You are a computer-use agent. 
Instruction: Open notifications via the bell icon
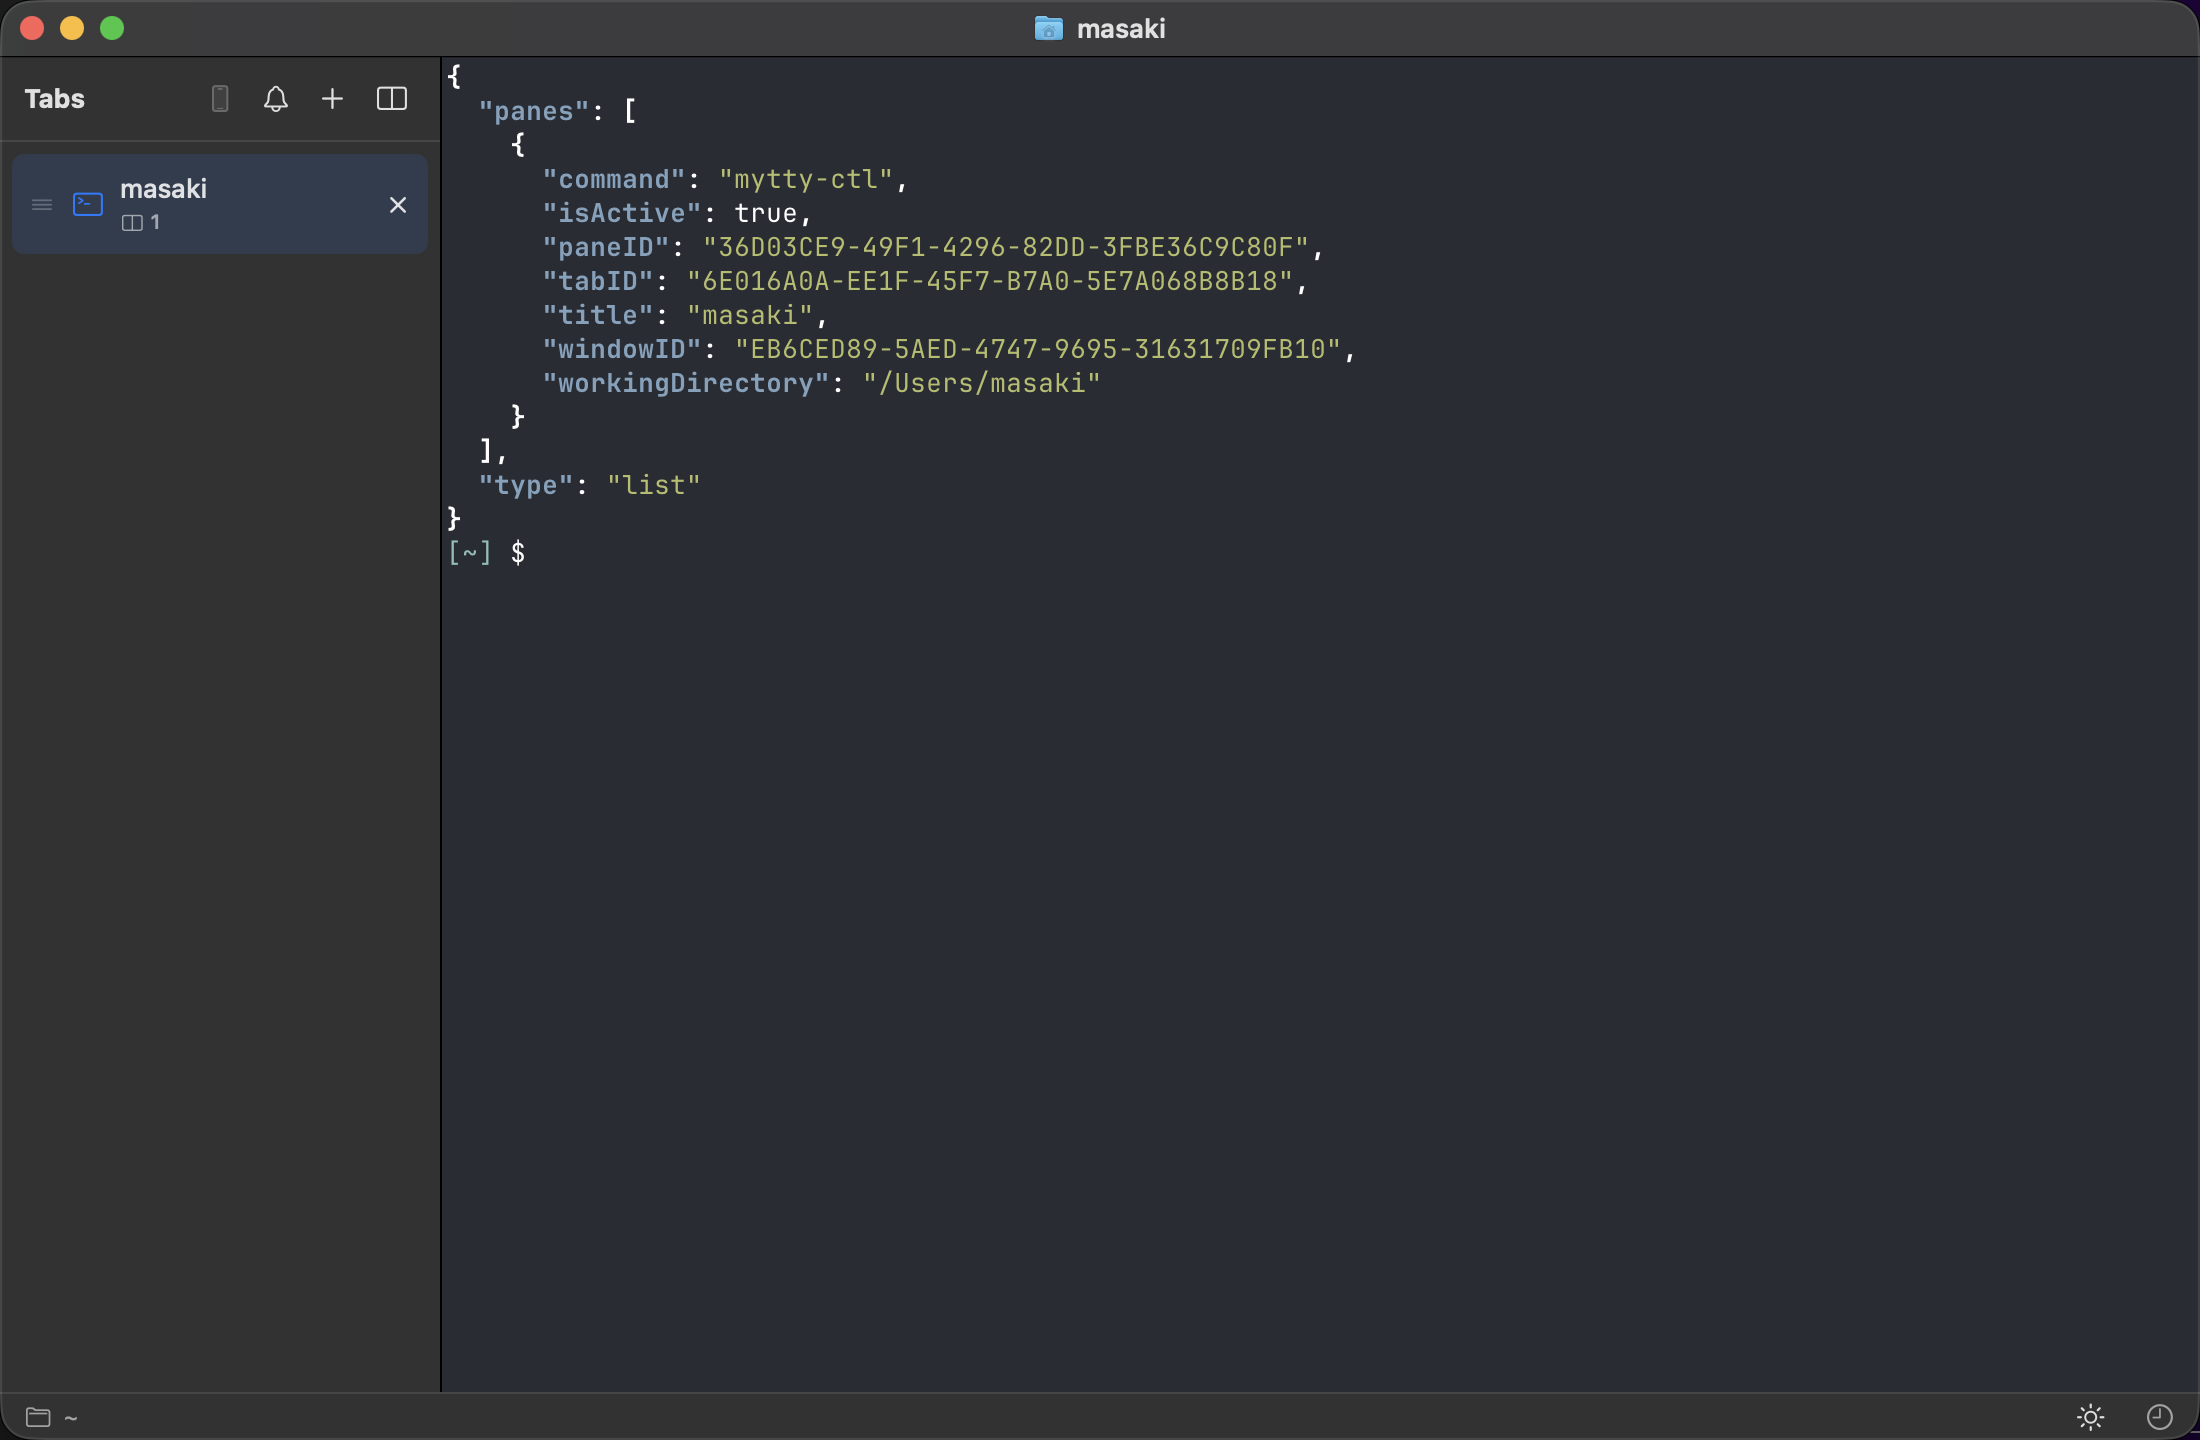(276, 99)
